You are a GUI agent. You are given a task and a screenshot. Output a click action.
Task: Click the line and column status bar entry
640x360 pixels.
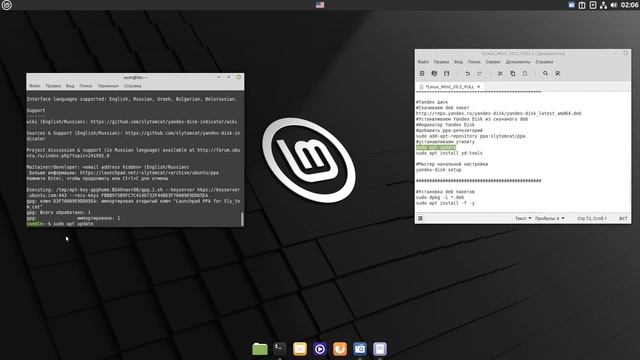592,218
